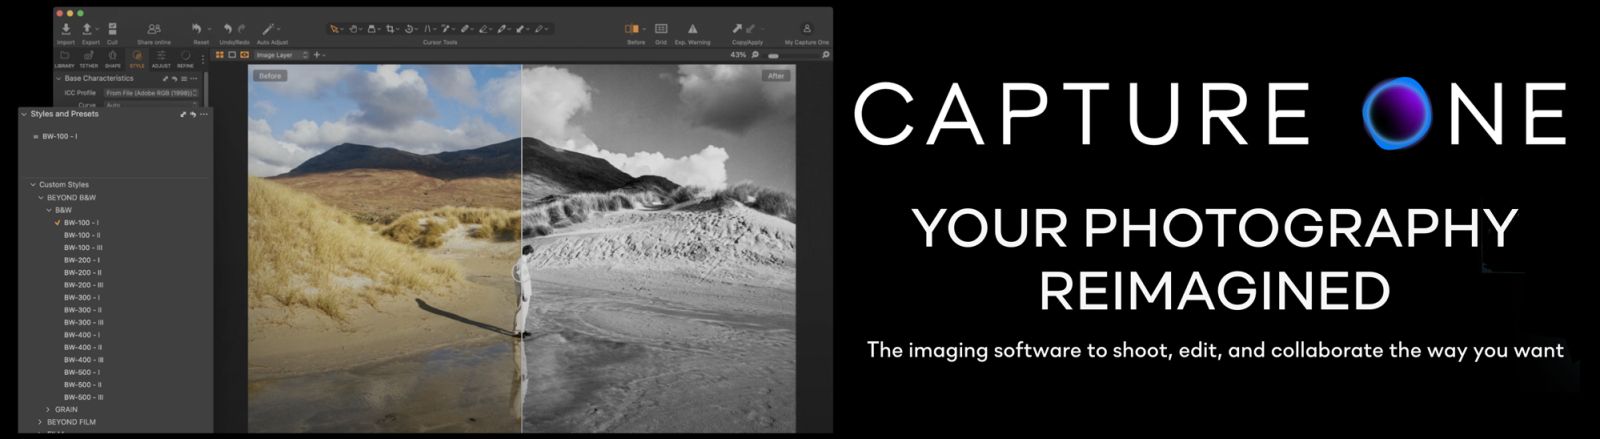Viewport: 1600px width, 439px height.
Task: Collapse the B&W subfolder
Action: tap(49, 210)
